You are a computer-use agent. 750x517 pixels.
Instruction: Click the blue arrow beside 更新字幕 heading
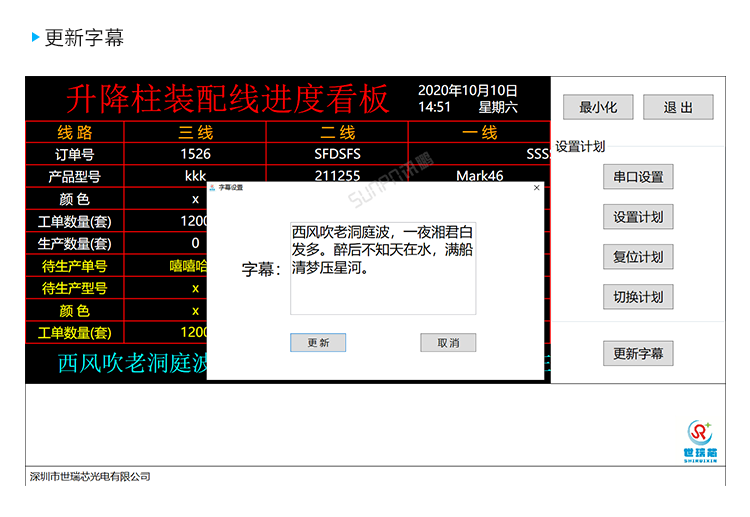36,38
